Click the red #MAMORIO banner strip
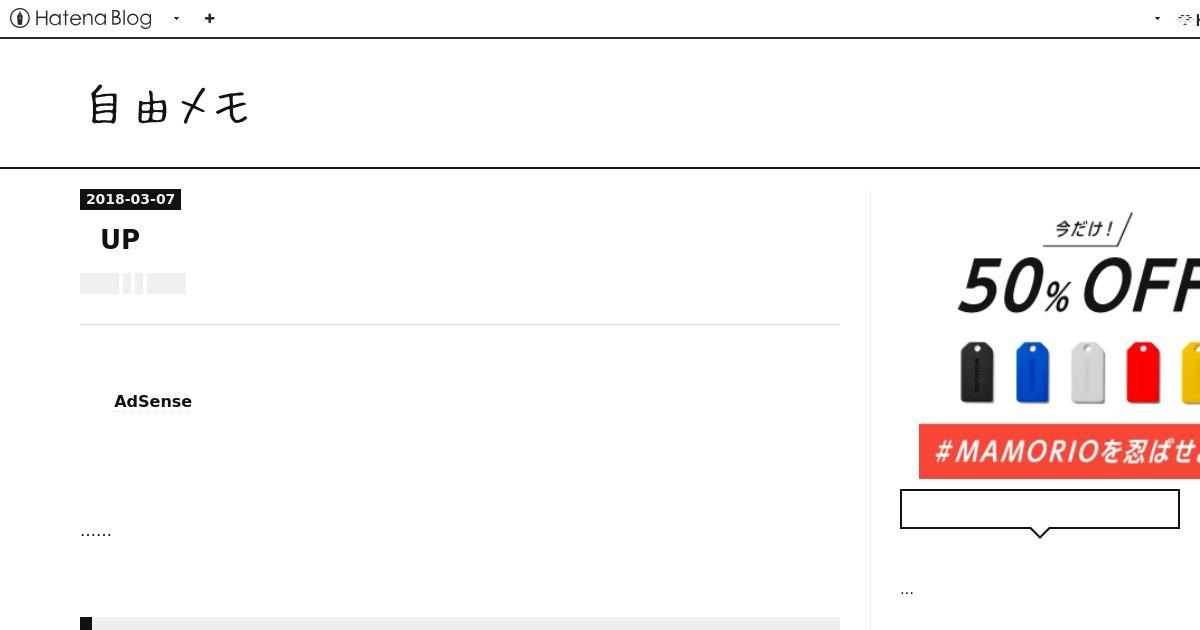 (1059, 451)
